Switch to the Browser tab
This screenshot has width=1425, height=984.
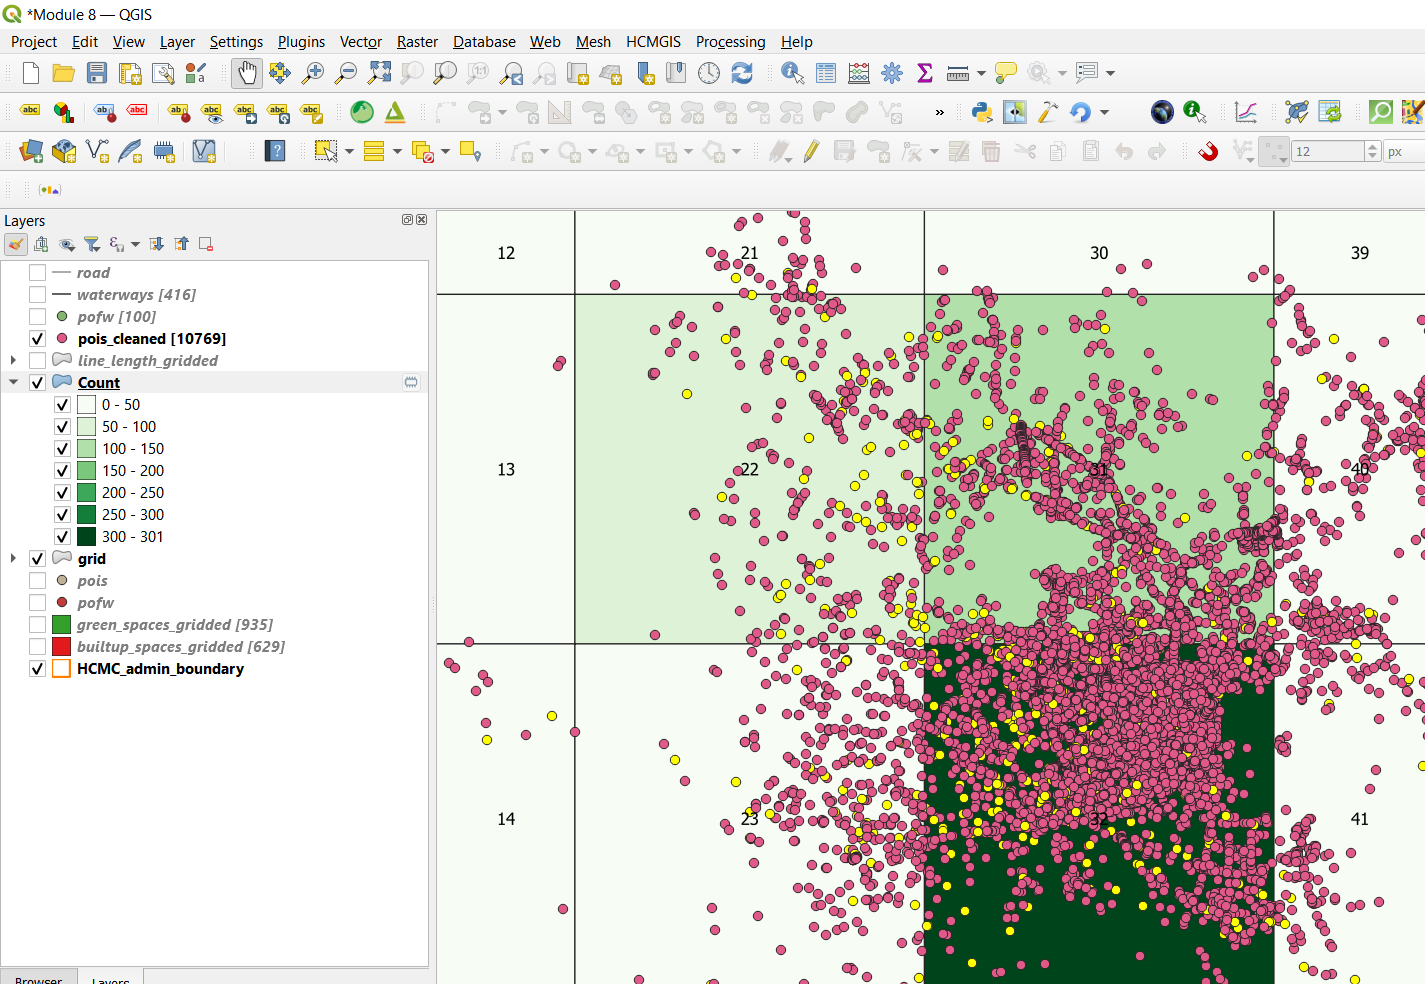[38, 978]
